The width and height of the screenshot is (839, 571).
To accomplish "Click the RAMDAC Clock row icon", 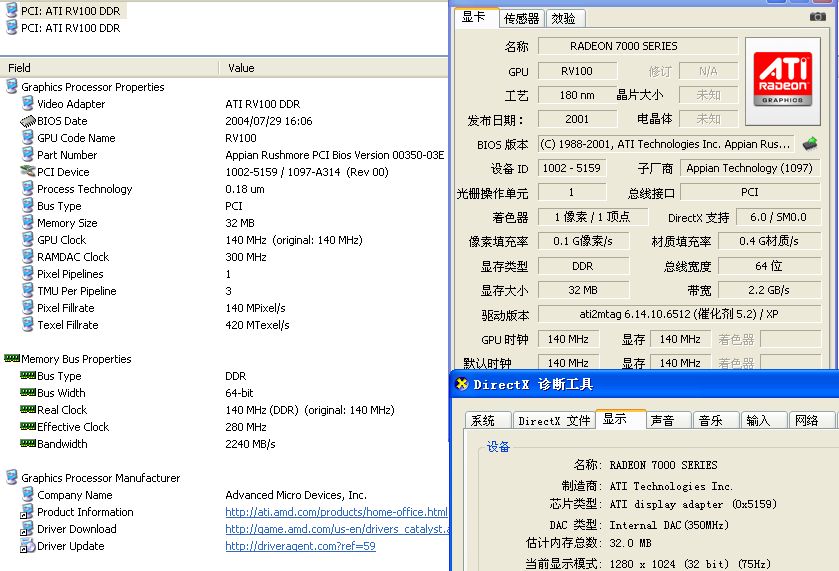I will 28,256.
